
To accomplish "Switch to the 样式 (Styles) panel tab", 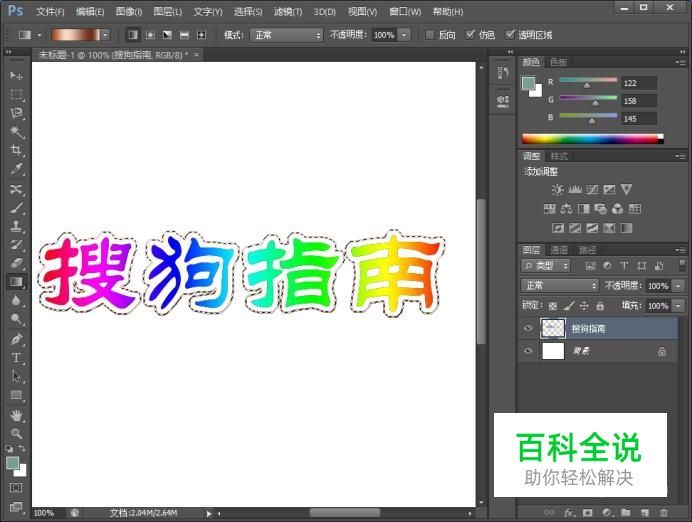I will 559,156.
